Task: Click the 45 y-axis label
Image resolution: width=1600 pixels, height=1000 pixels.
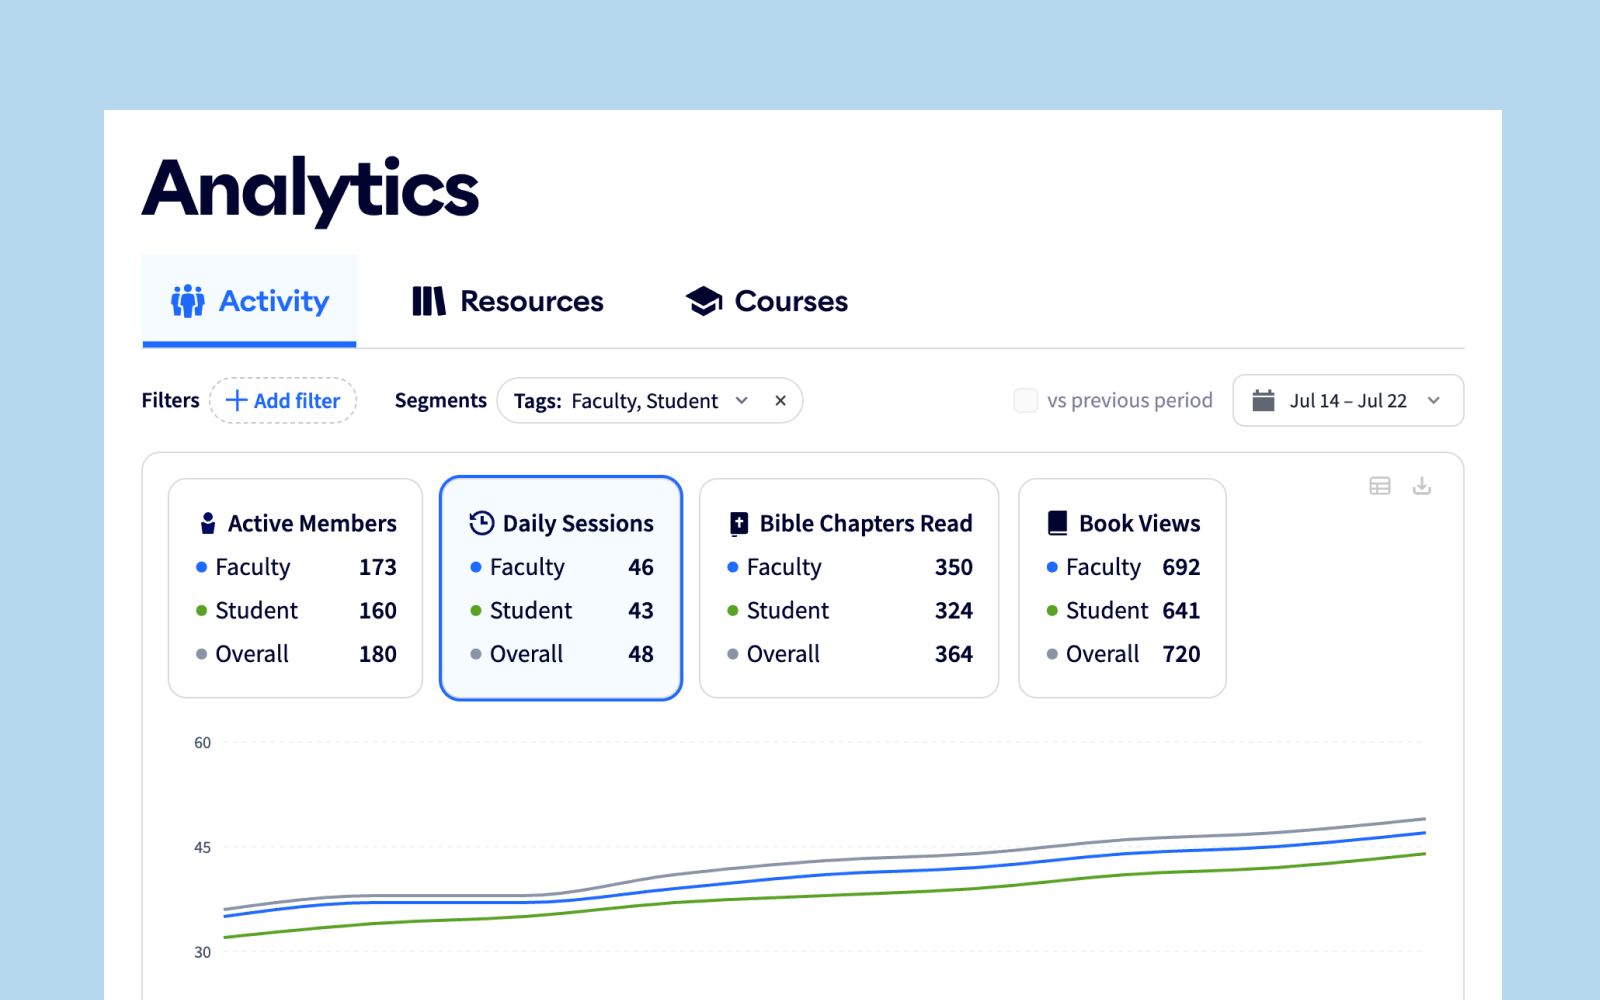Action: coord(203,848)
